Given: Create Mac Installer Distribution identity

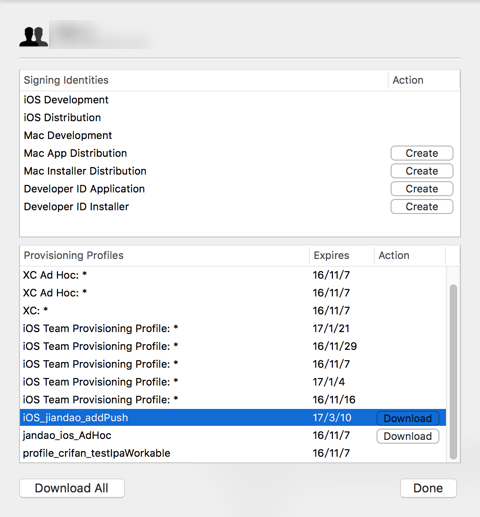Looking at the screenshot, I should tap(422, 171).
